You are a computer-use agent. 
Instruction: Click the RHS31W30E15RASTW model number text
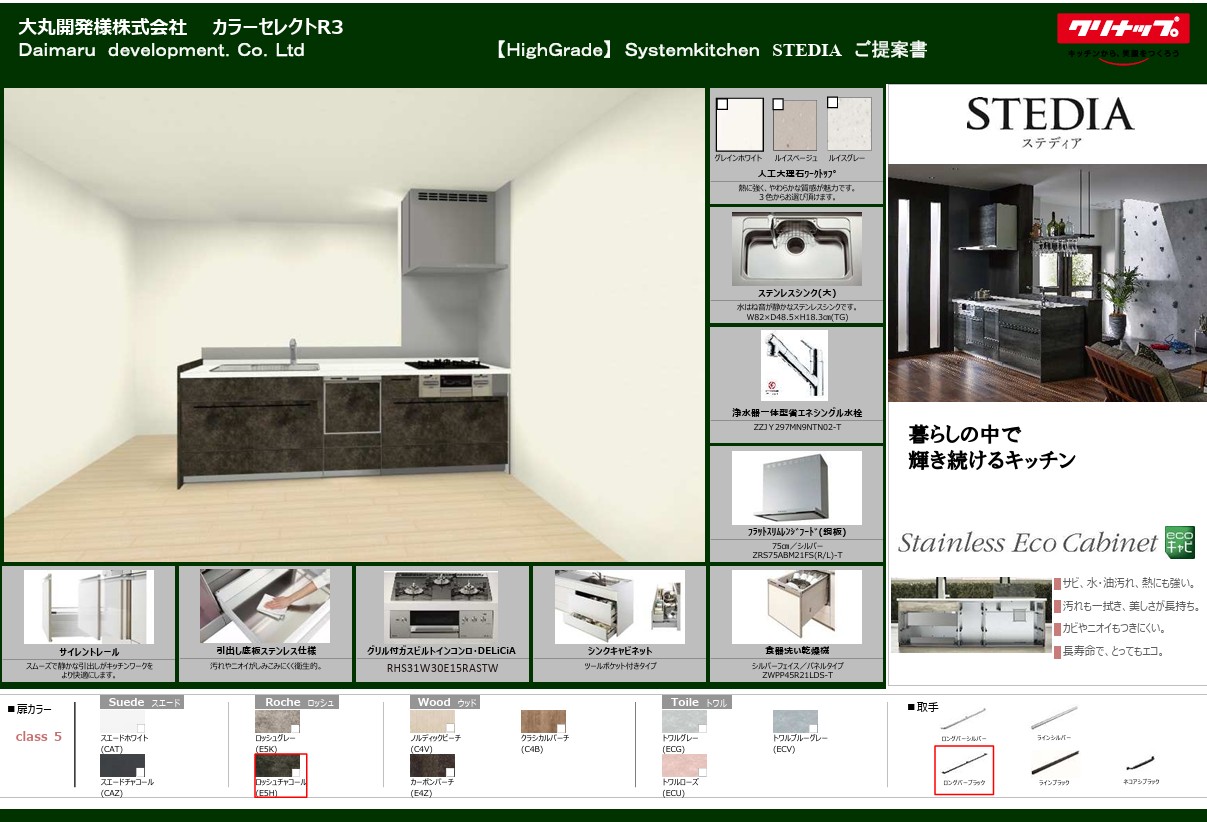click(442, 668)
